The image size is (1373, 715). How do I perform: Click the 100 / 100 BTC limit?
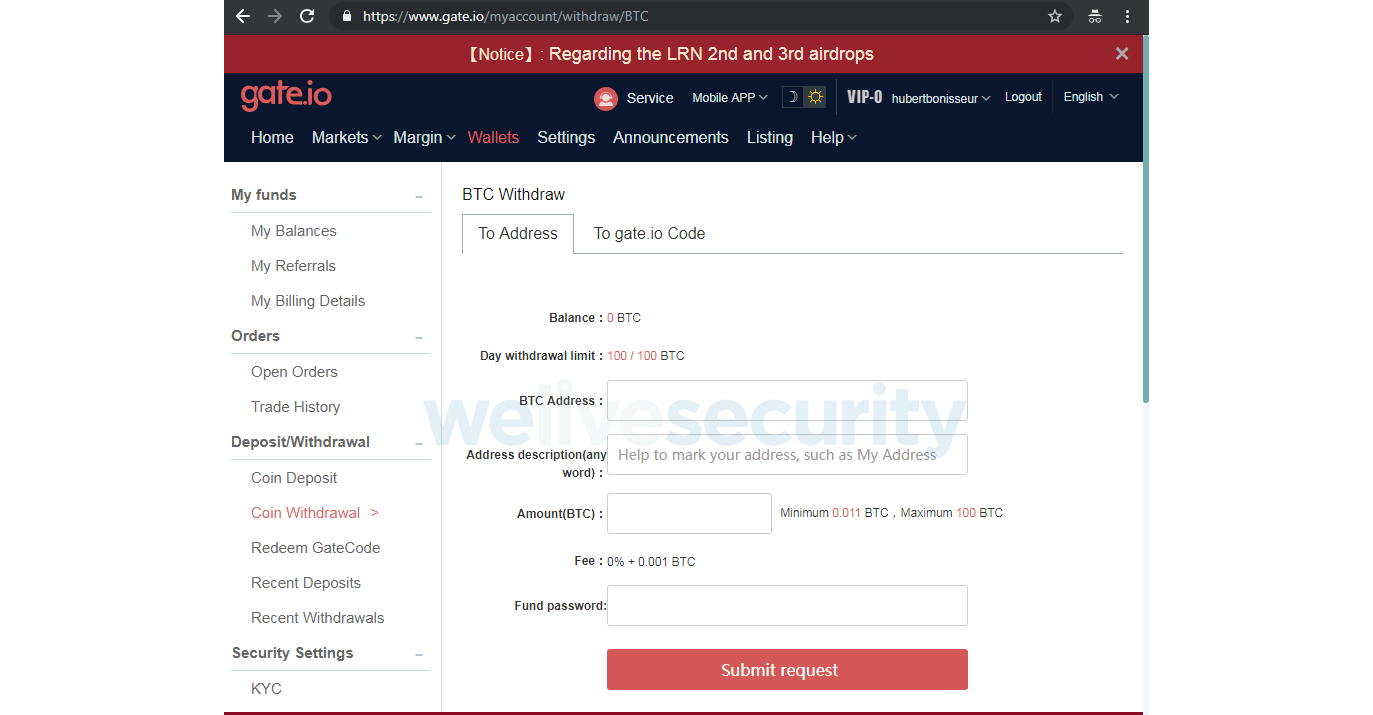click(645, 356)
